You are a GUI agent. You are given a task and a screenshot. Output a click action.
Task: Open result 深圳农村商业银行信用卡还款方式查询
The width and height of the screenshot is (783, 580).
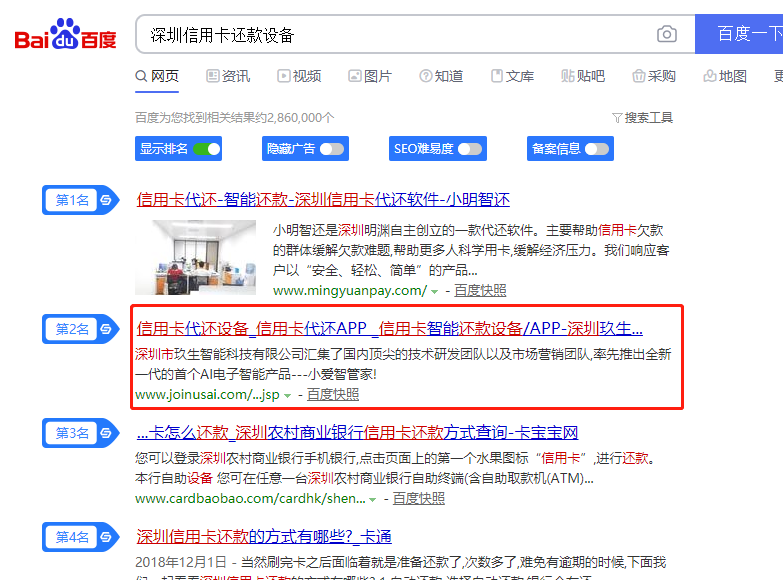coord(357,433)
